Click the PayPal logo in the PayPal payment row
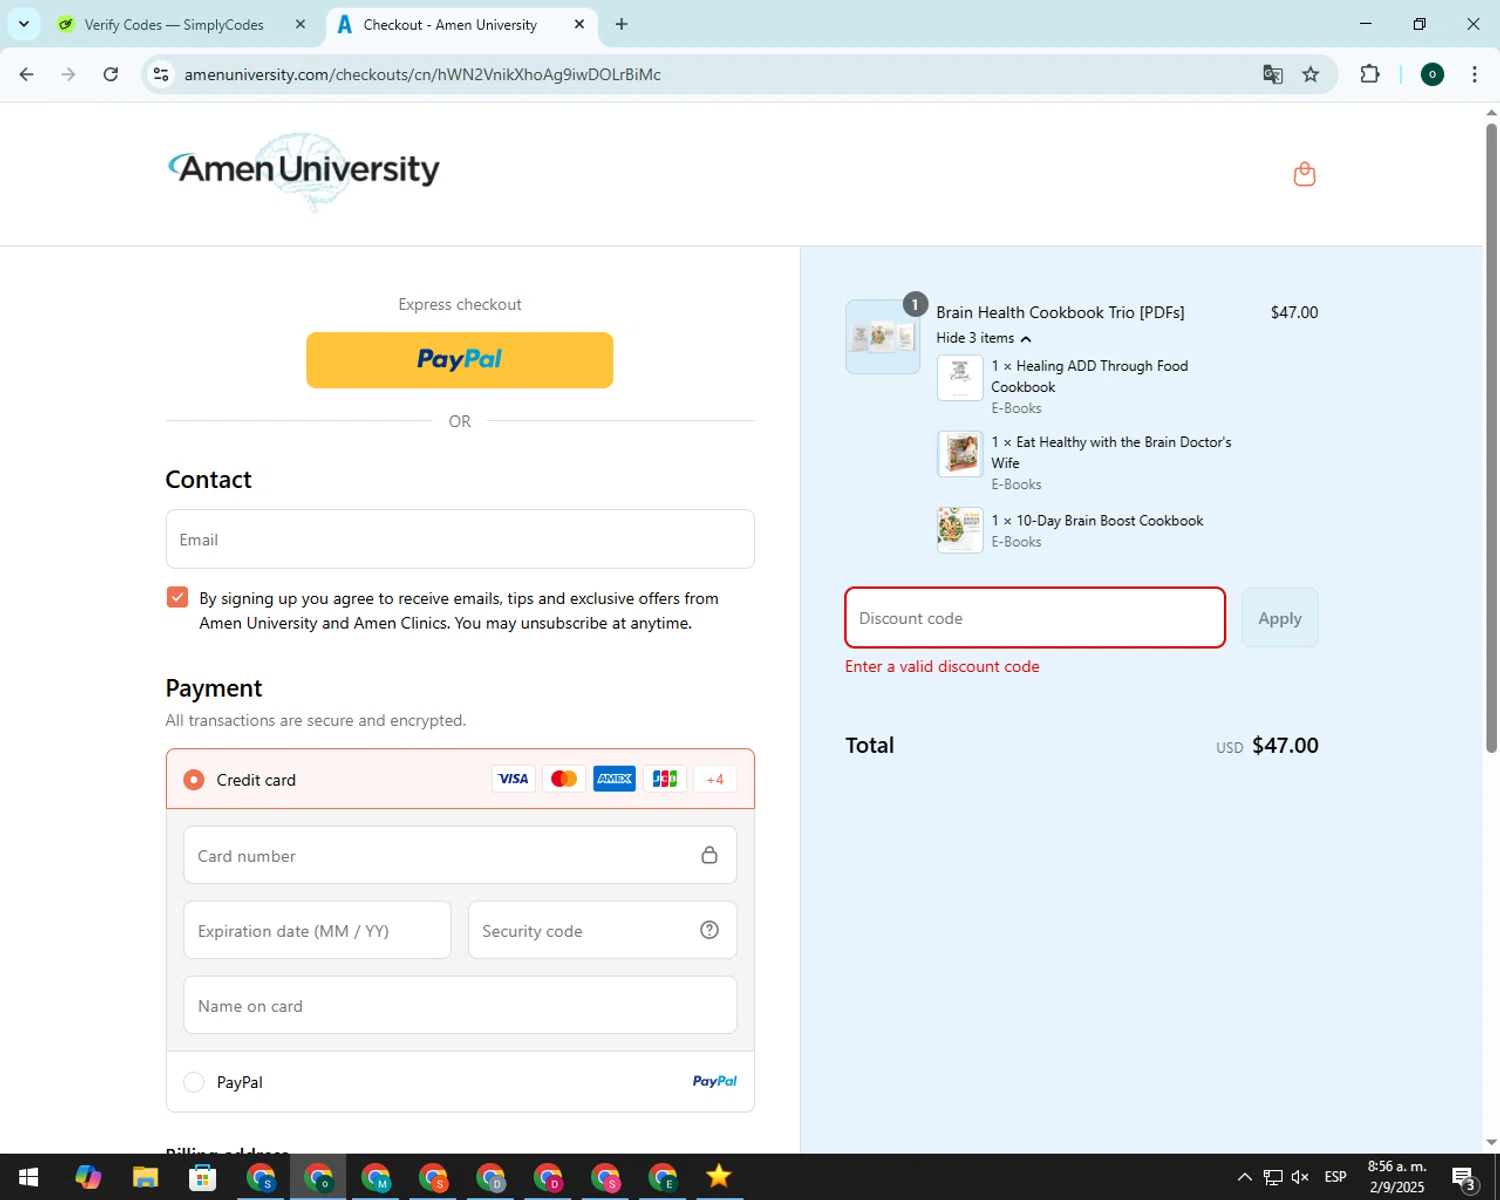This screenshot has height=1200, width=1500. pyautogui.click(x=715, y=1081)
